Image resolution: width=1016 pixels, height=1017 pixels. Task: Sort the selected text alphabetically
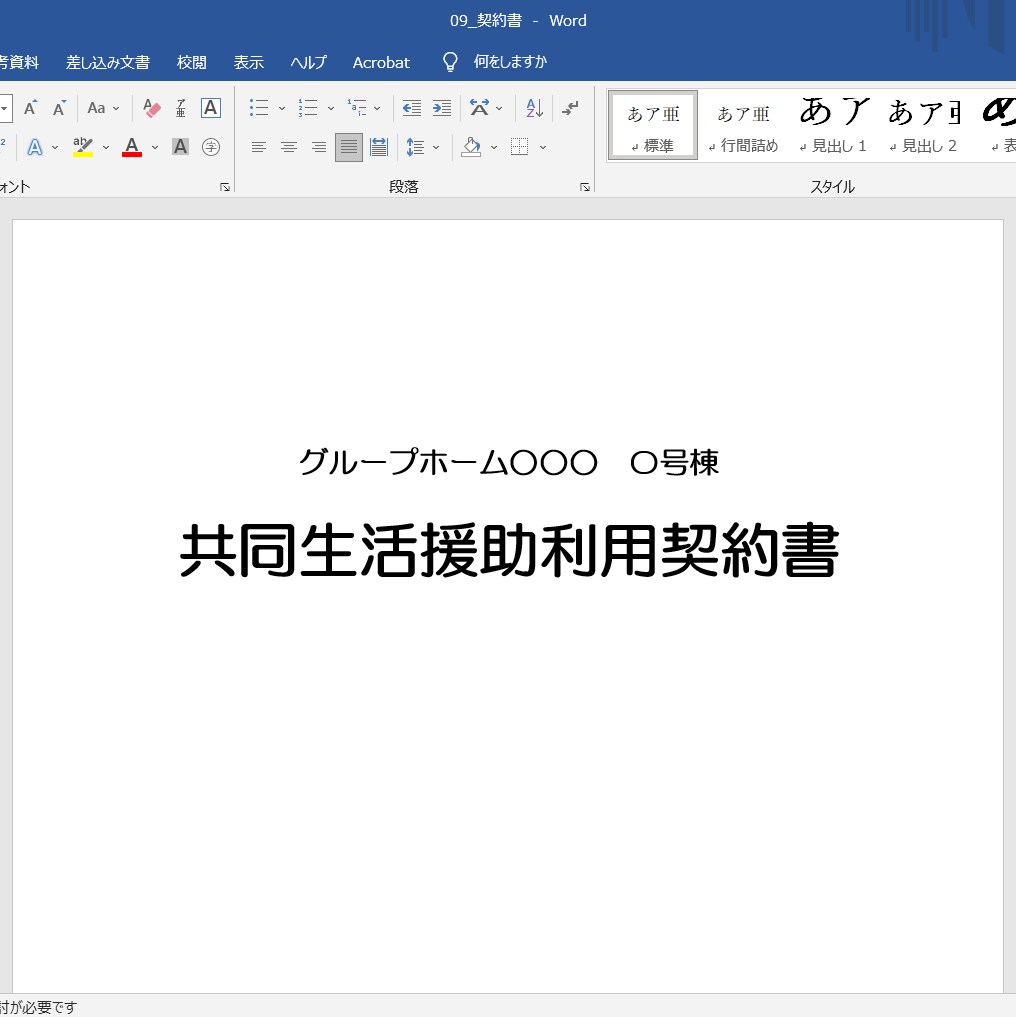coord(535,108)
